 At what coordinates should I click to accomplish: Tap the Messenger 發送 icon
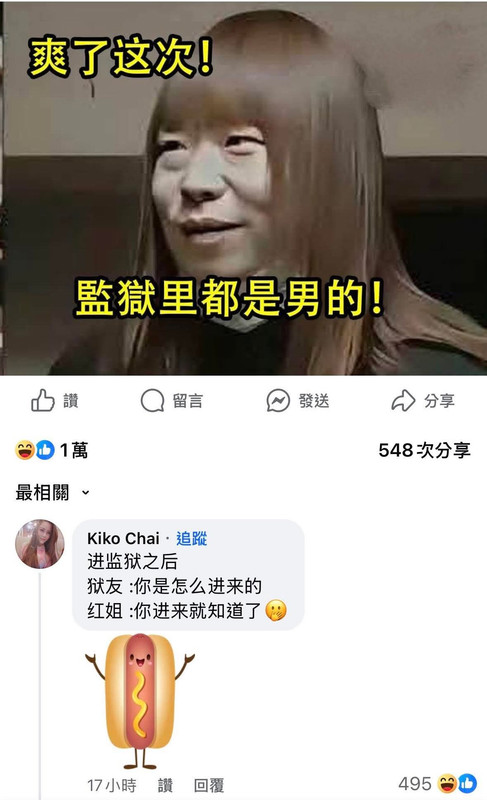(278, 401)
